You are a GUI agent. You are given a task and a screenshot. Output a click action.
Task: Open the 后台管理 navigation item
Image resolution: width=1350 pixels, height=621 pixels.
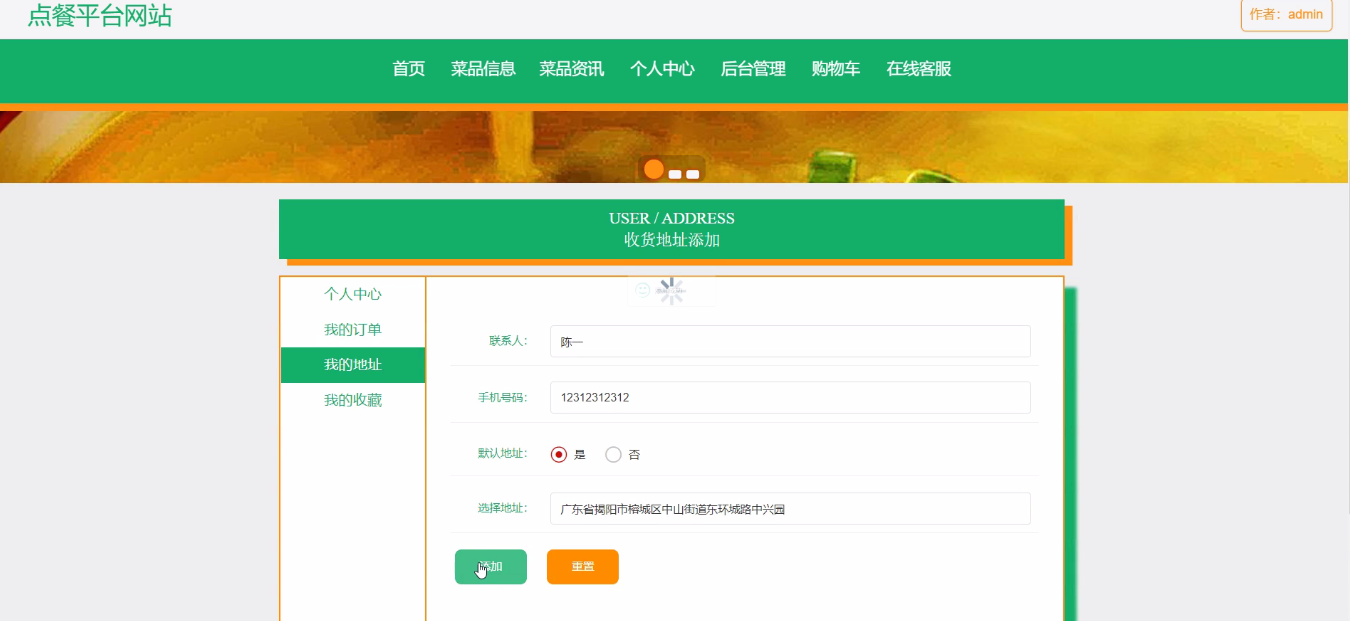pos(753,69)
